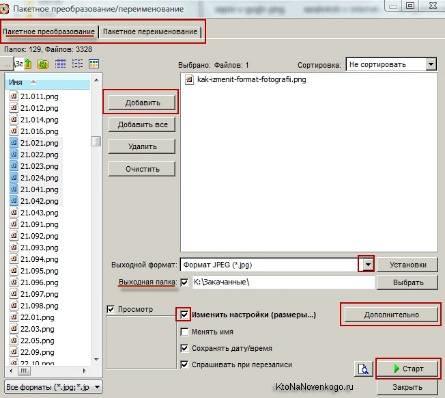Open the Все форматы file filter dropdown
445x398 pixels.
(53, 387)
